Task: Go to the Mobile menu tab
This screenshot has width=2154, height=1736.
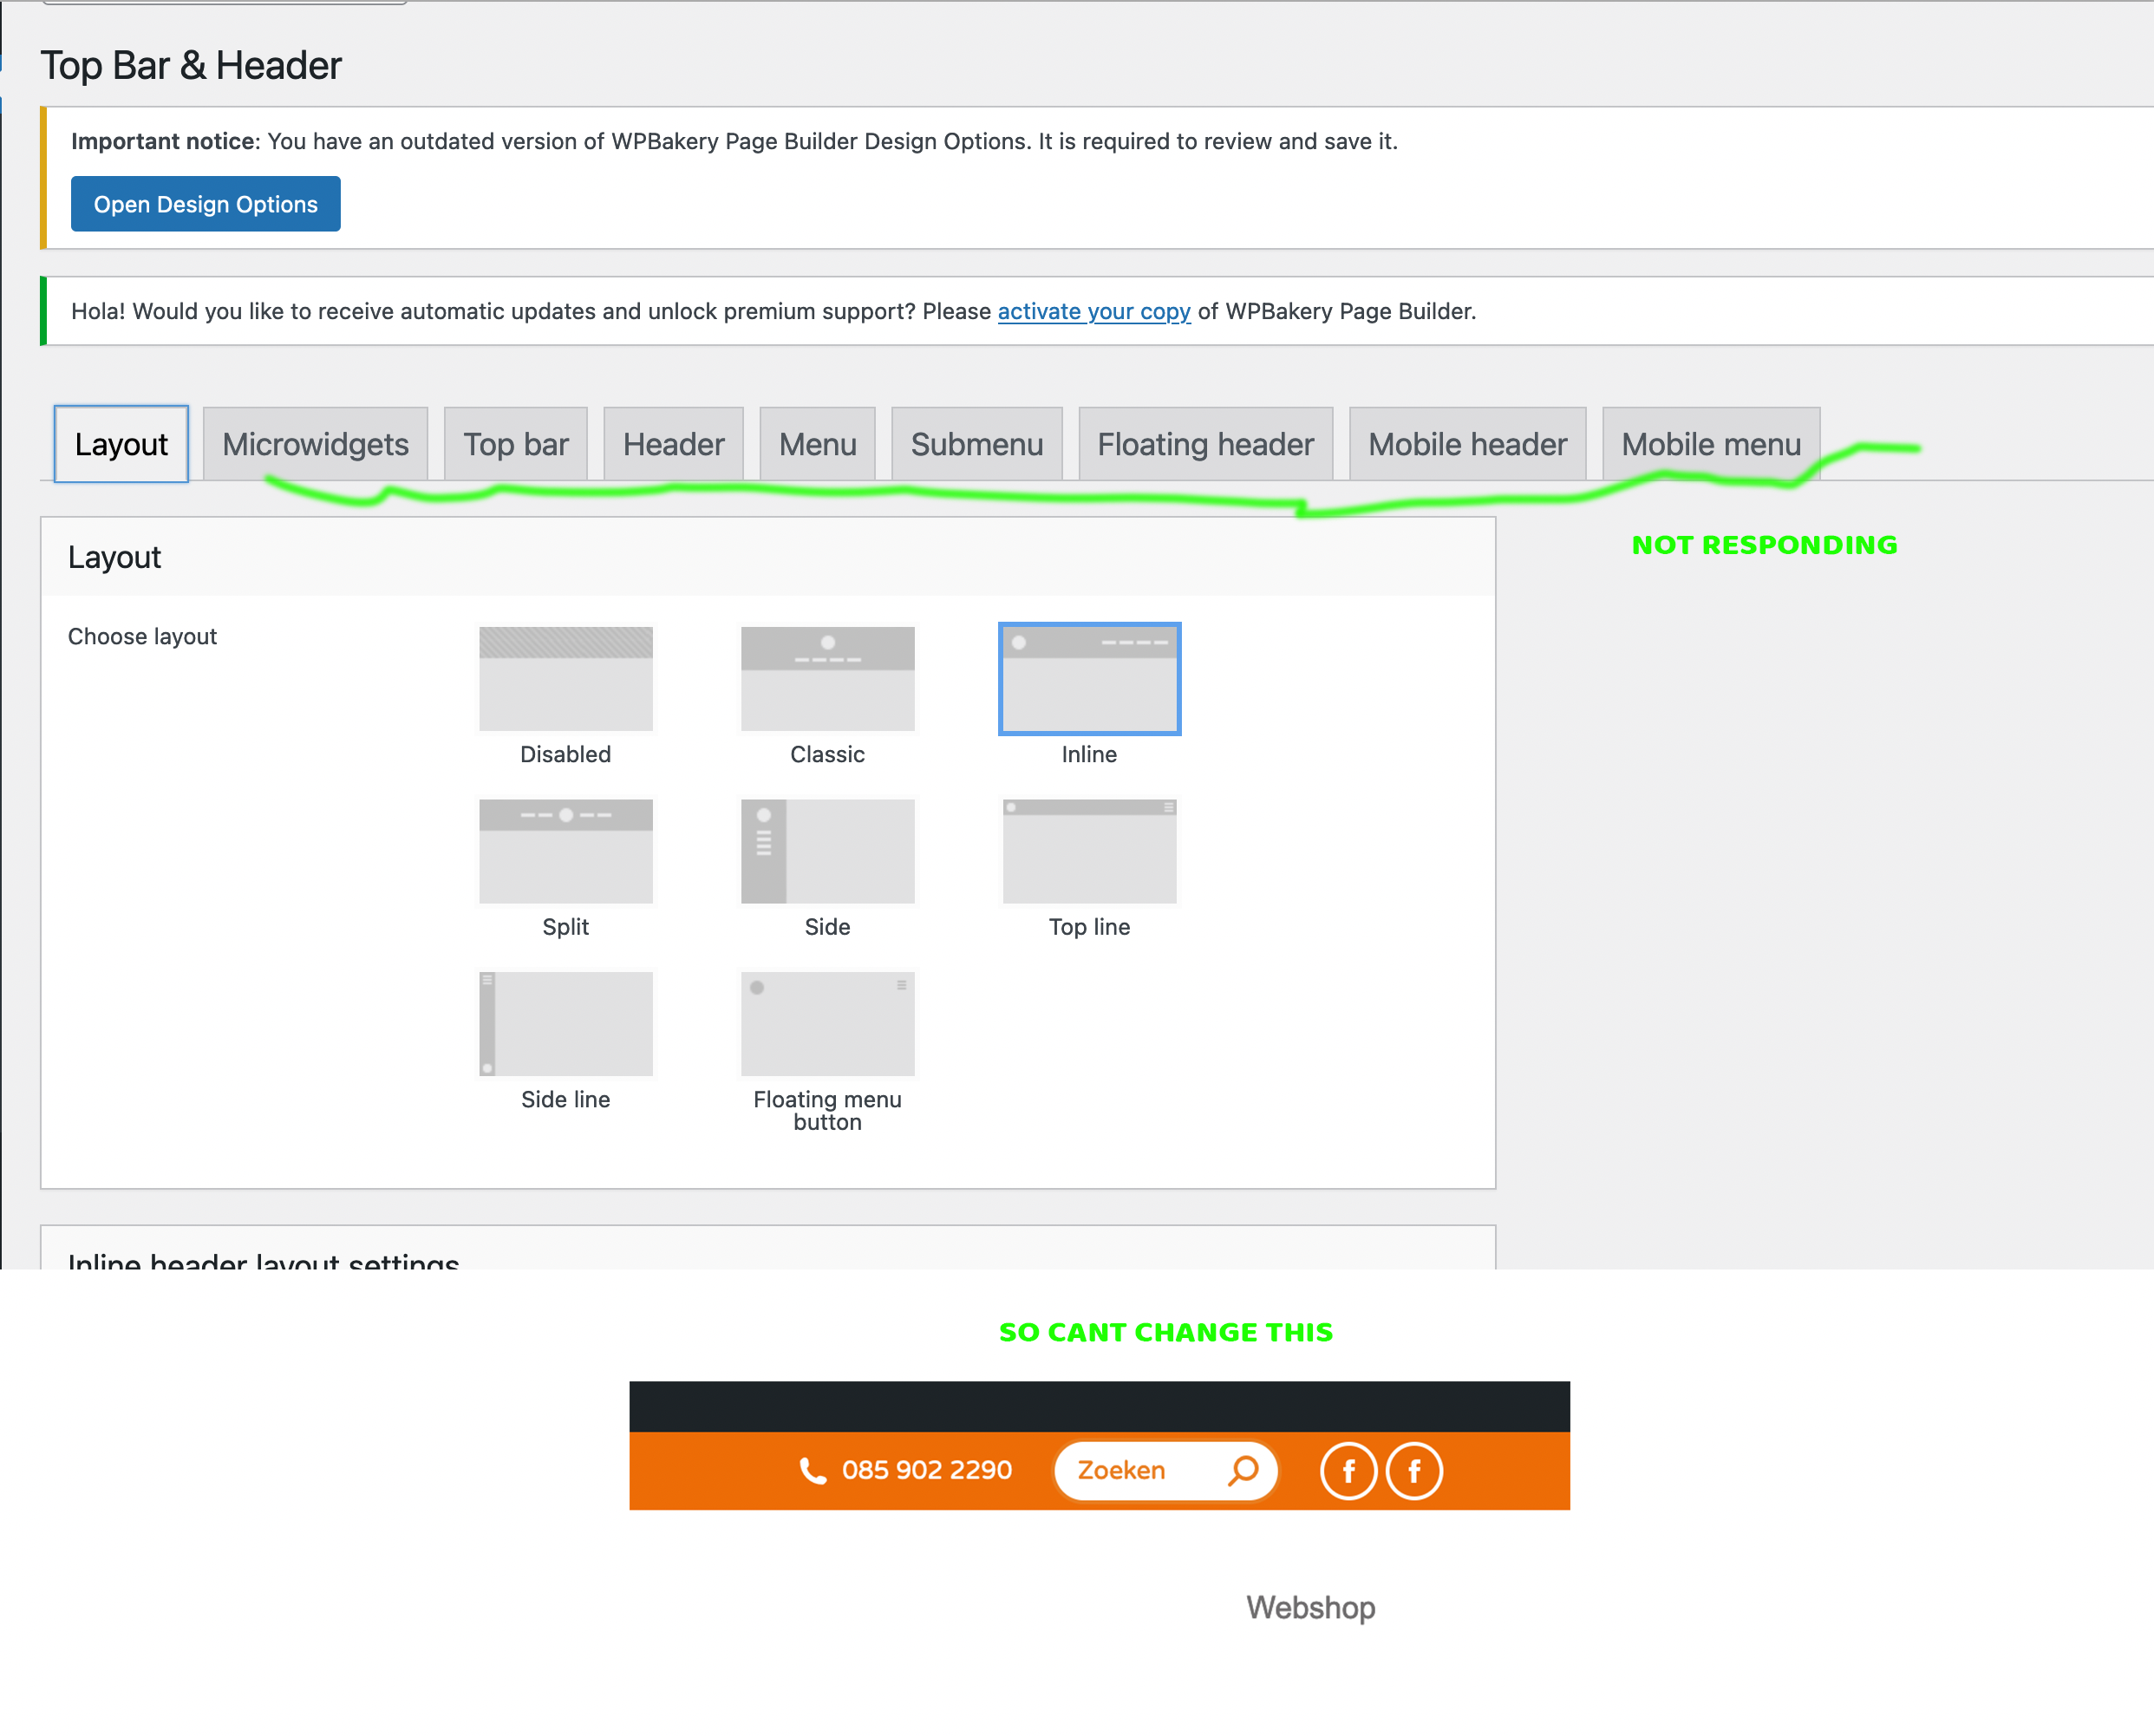Action: (1710, 444)
